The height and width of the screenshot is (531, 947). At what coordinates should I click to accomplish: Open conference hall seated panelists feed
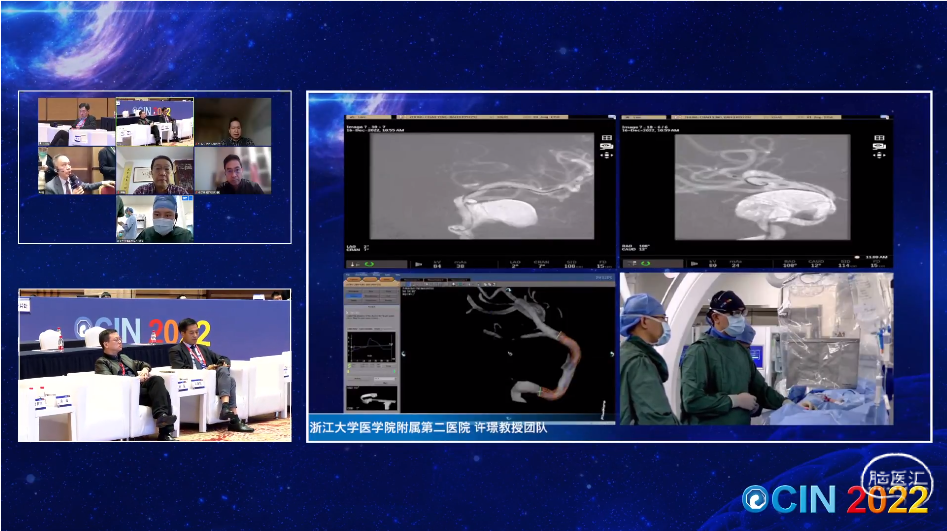[x=155, y=365]
